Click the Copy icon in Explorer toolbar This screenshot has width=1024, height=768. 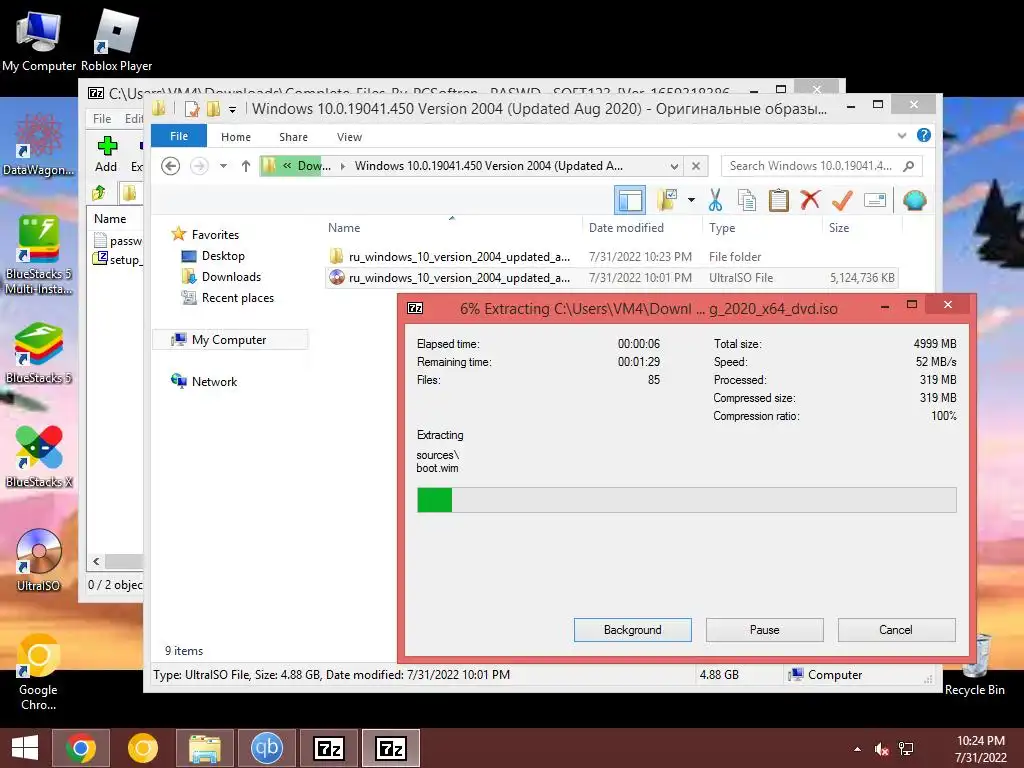tap(746, 200)
